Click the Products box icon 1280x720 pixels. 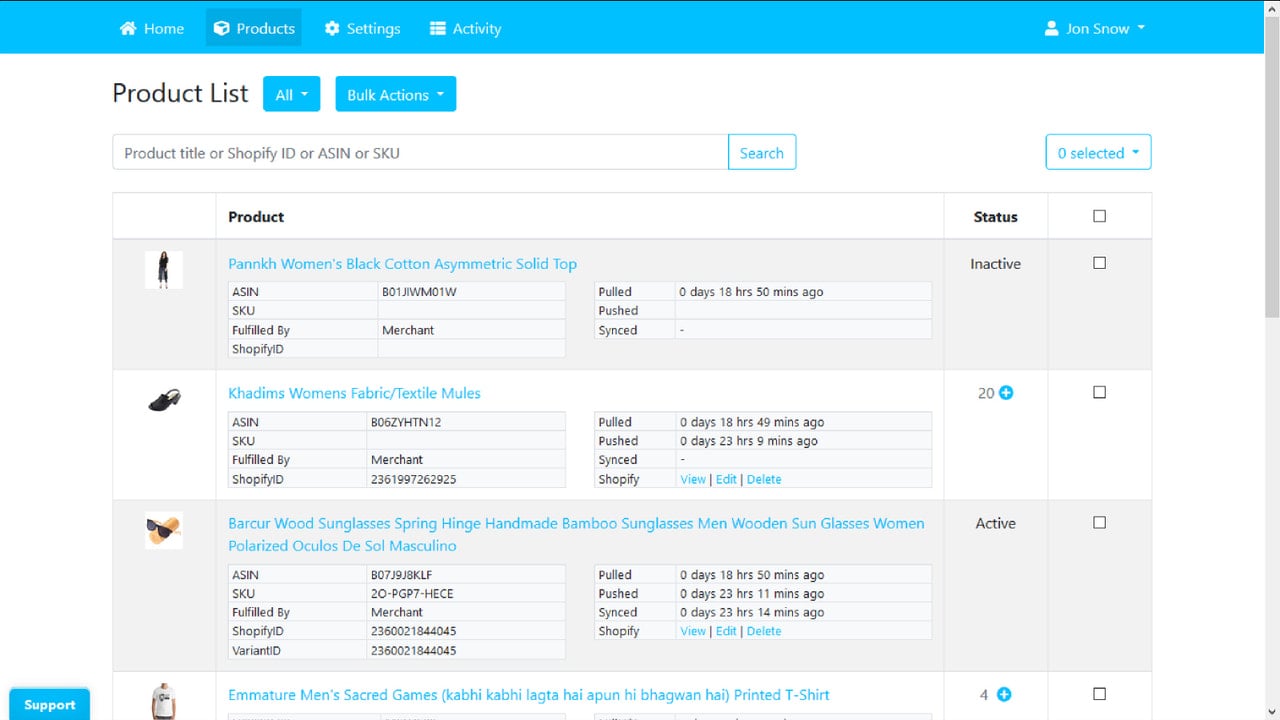tap(222, 29)
